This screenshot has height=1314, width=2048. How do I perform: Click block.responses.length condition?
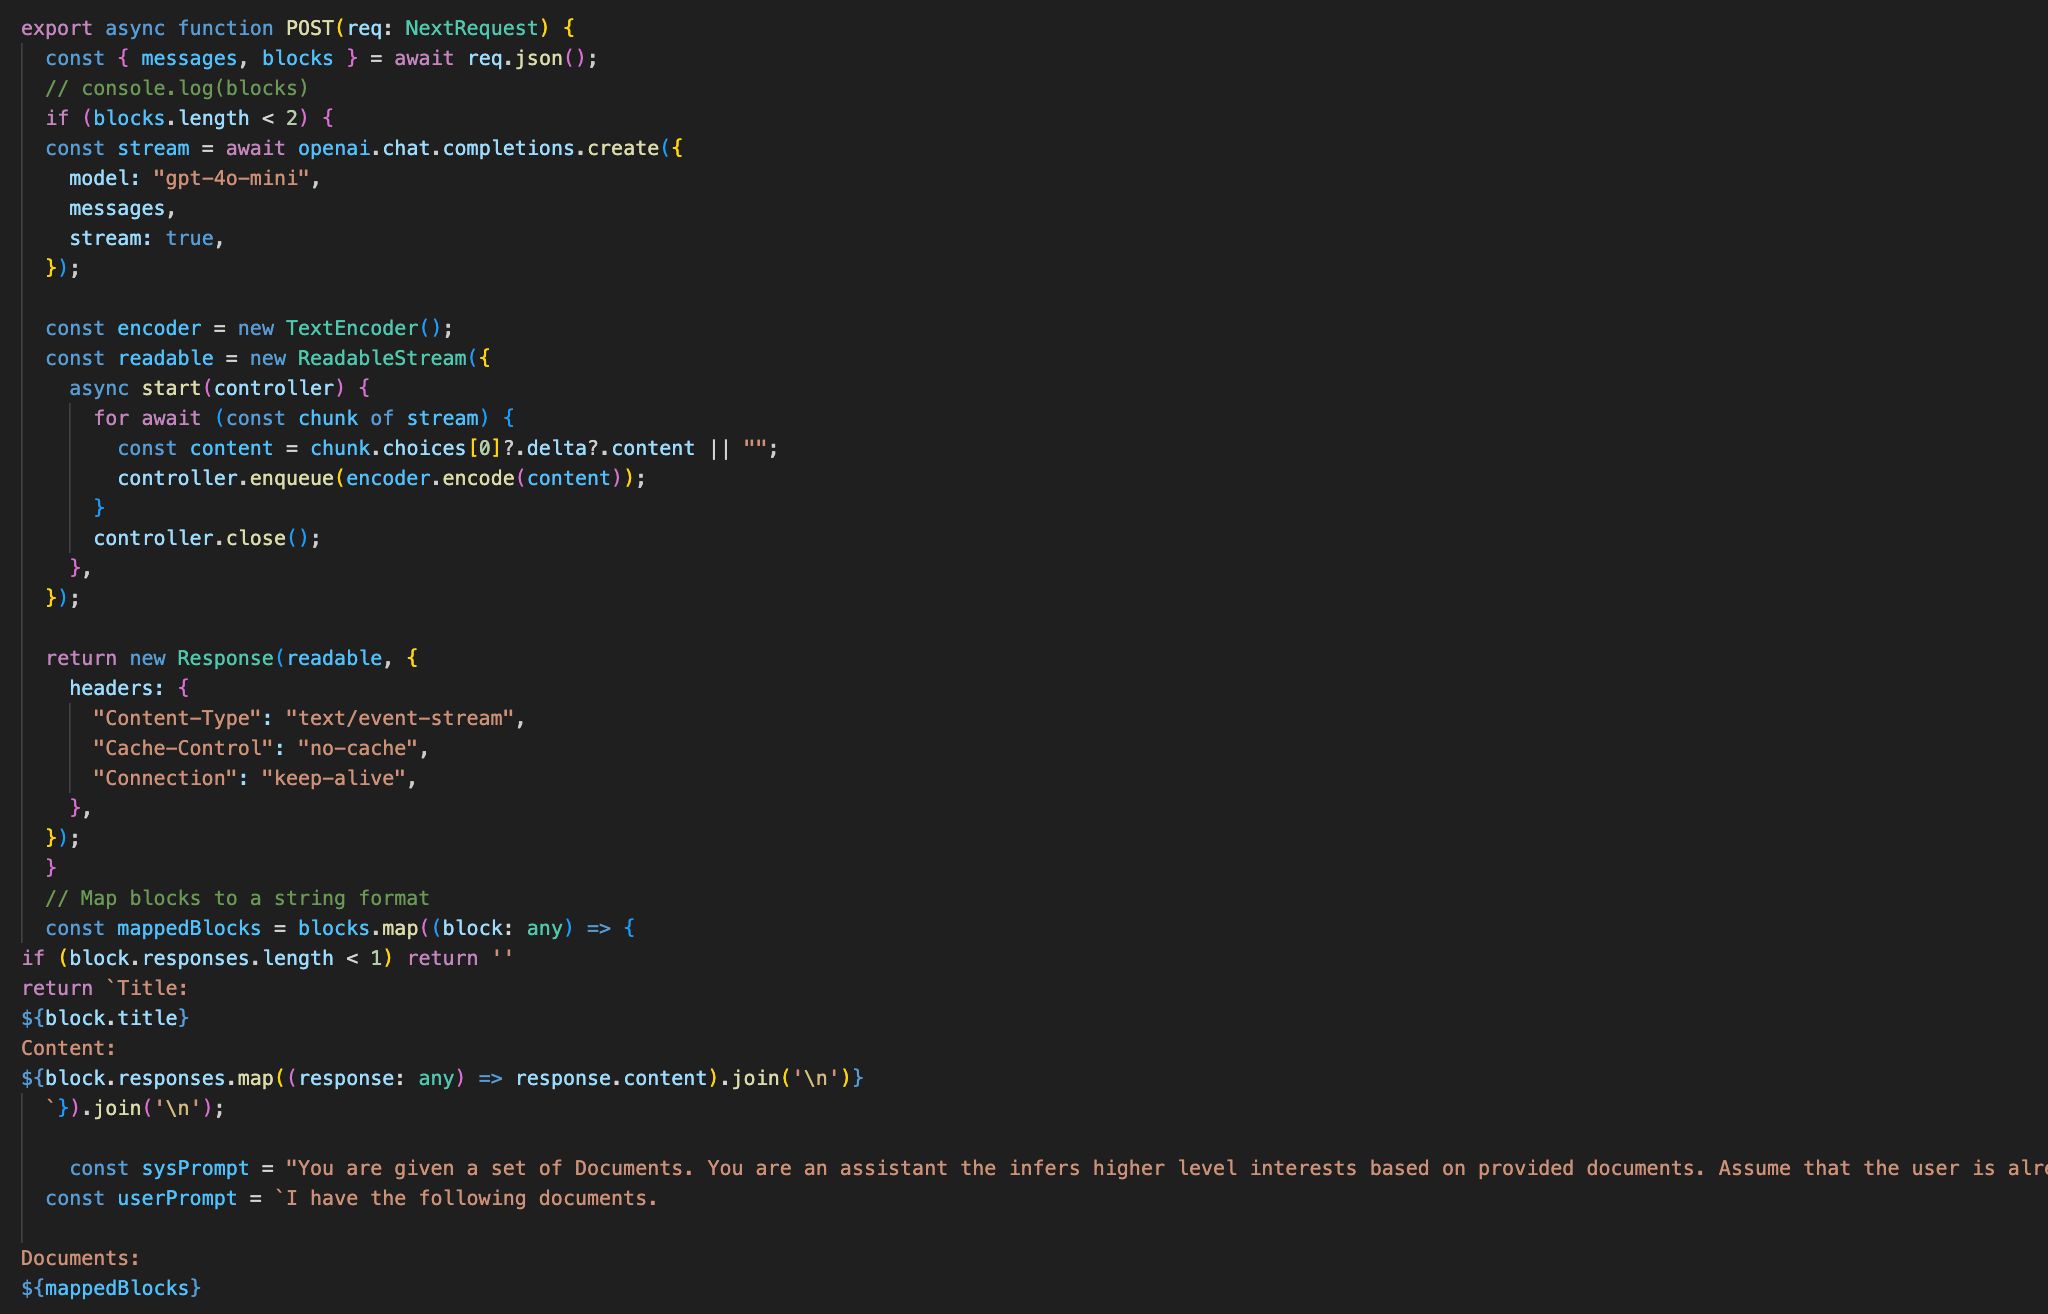pyautogui.click(x=201, y=958)
